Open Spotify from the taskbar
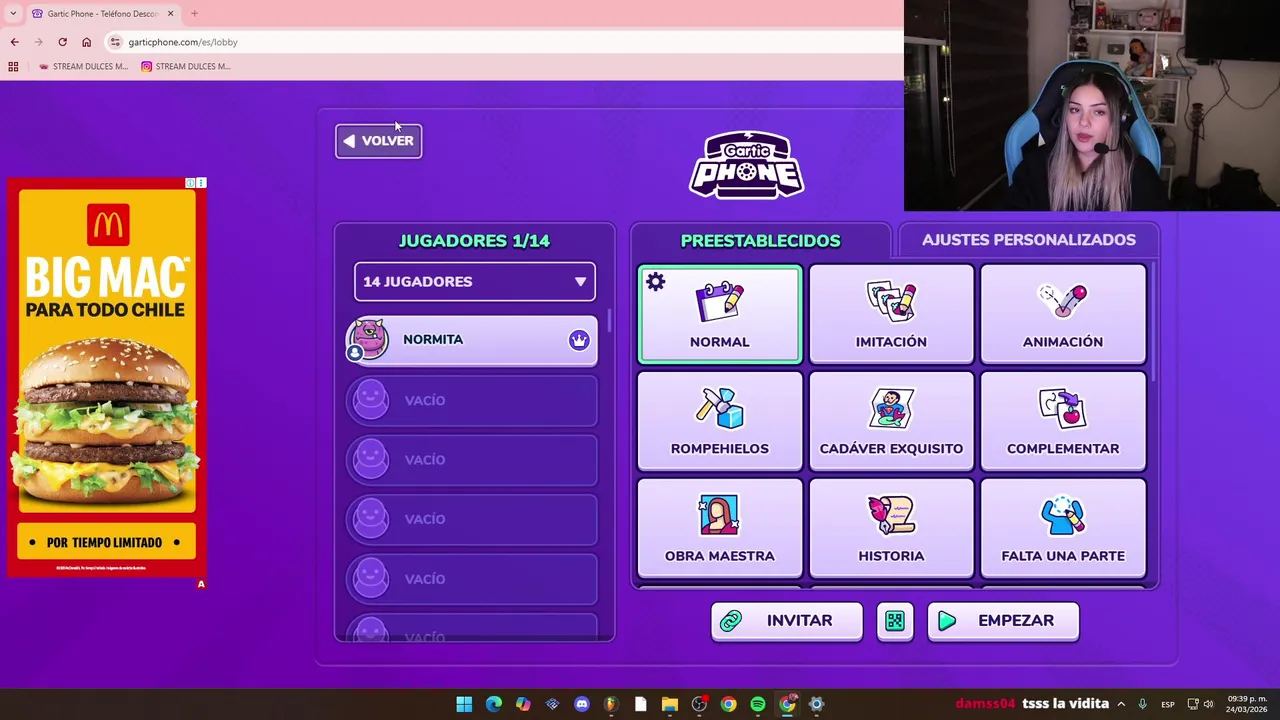 pos(758,704)
